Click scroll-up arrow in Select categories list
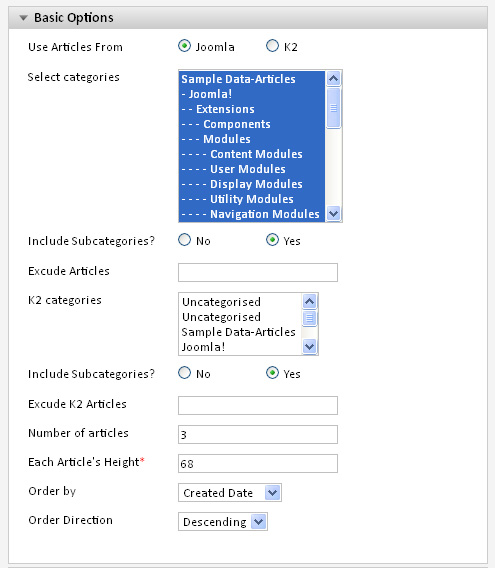The image size is (495, 568). (333, 79)
